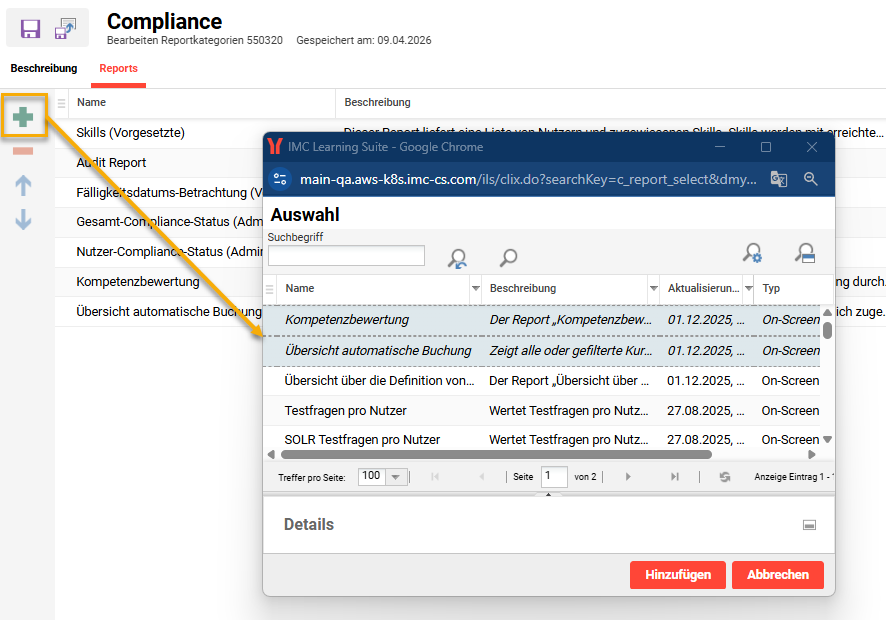Click Chrome's translate page icon

pyautogui.click(x=779, y=179)
